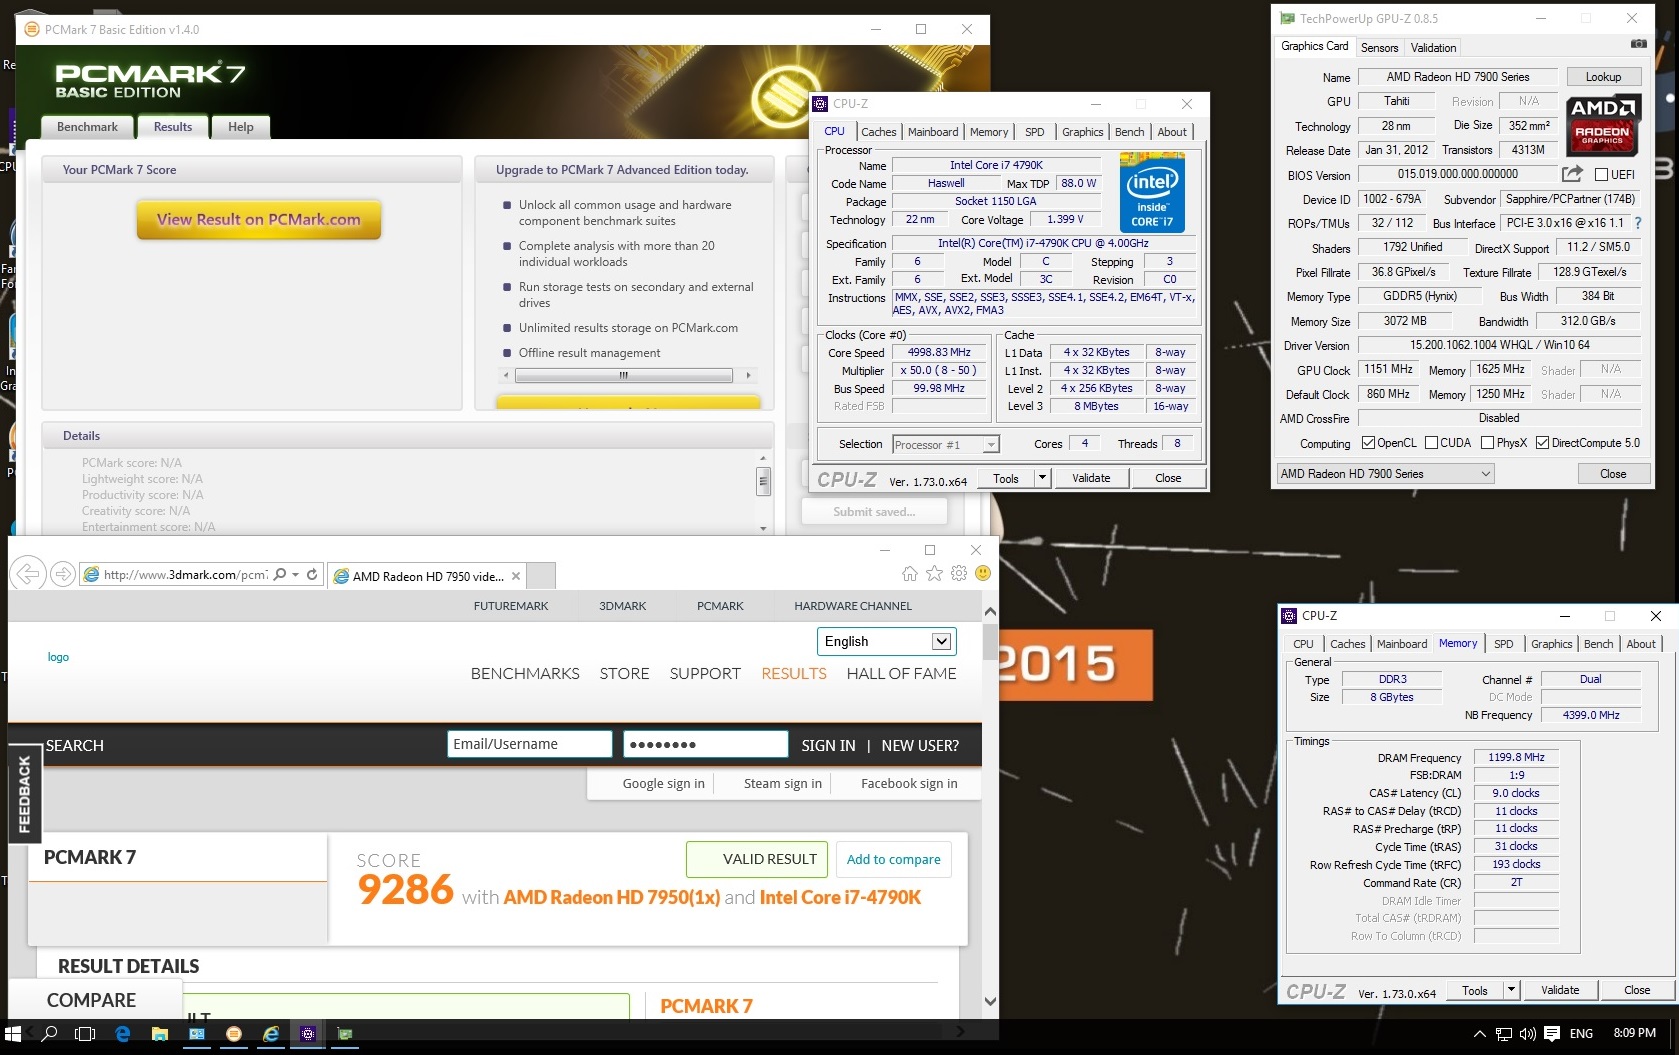Click the search magnifier in the address bar
Image resolution: width=1679 pixels, height=1055 pixels.
point(280,575)
